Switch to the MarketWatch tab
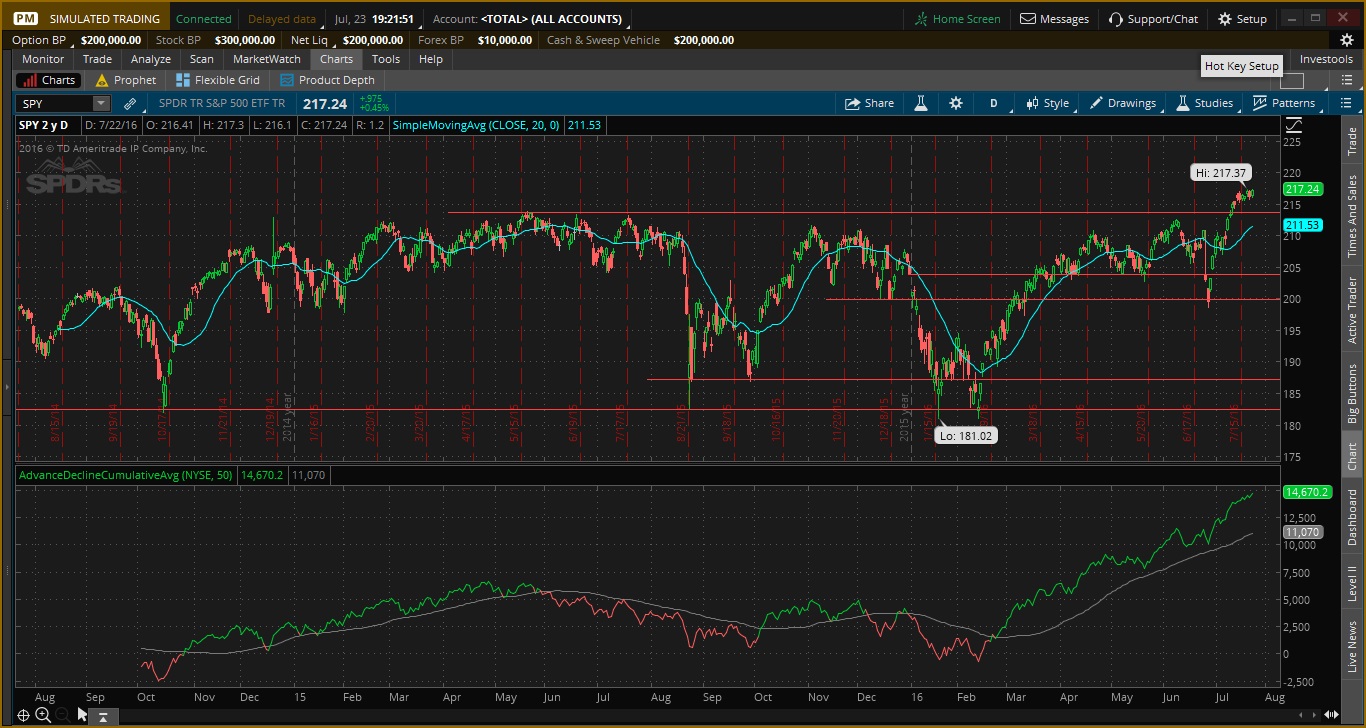Image resolution: width=1366 pixels, height=728 pixels. (x=267, y=59)
